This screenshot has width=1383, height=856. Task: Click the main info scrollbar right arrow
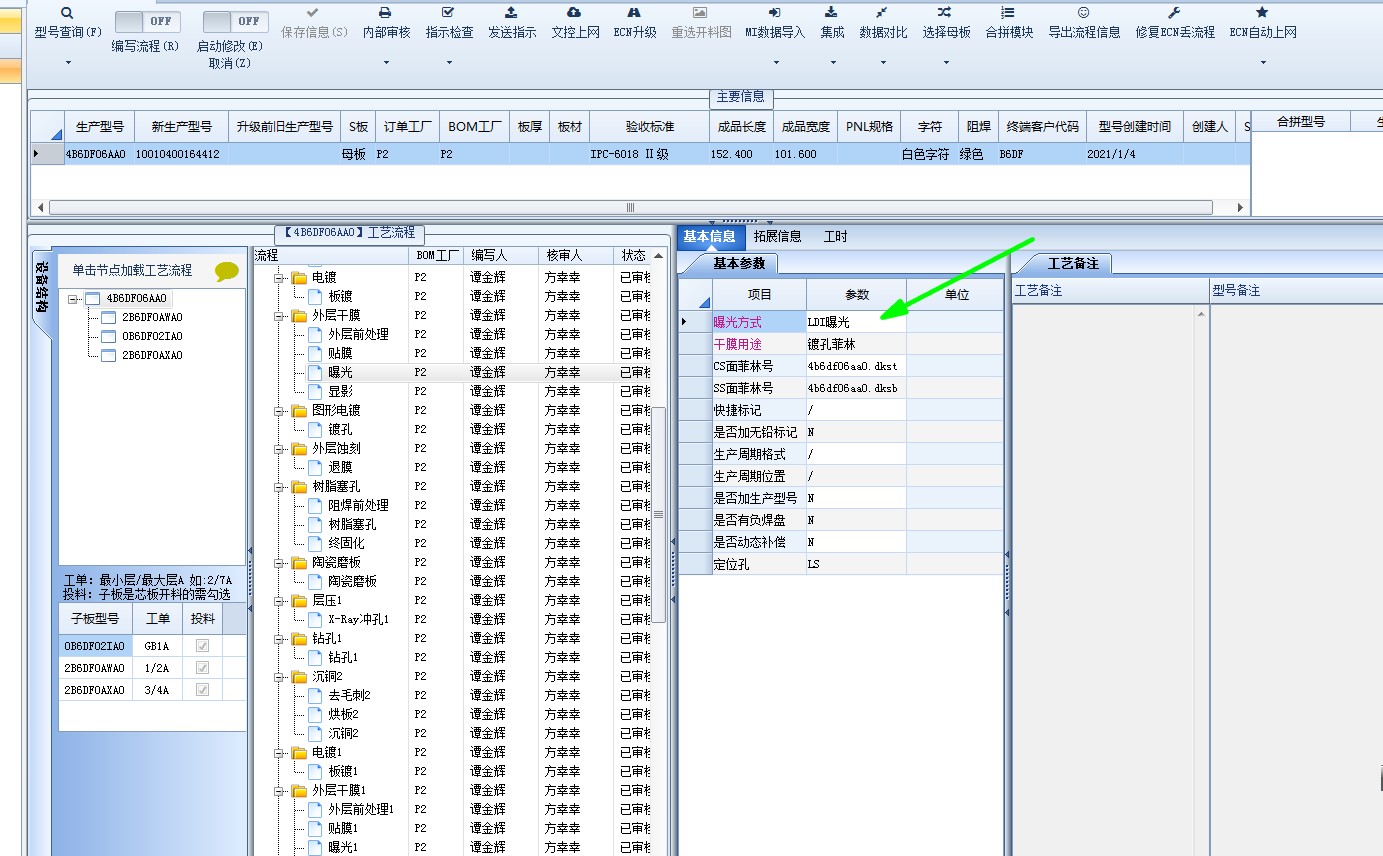[1241, 208]
